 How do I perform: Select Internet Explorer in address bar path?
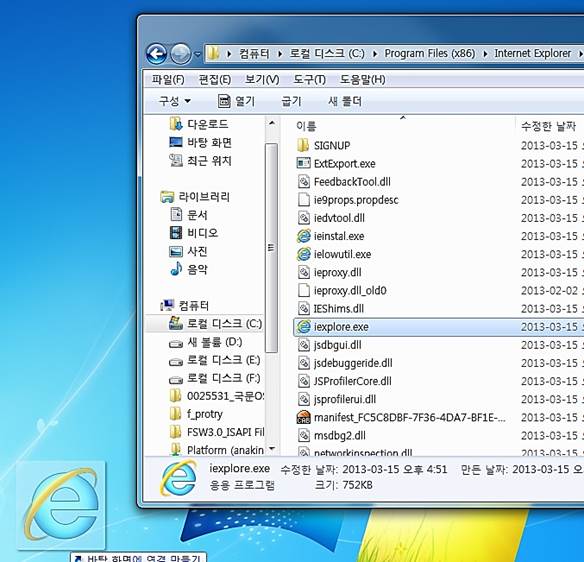point(533,54)
